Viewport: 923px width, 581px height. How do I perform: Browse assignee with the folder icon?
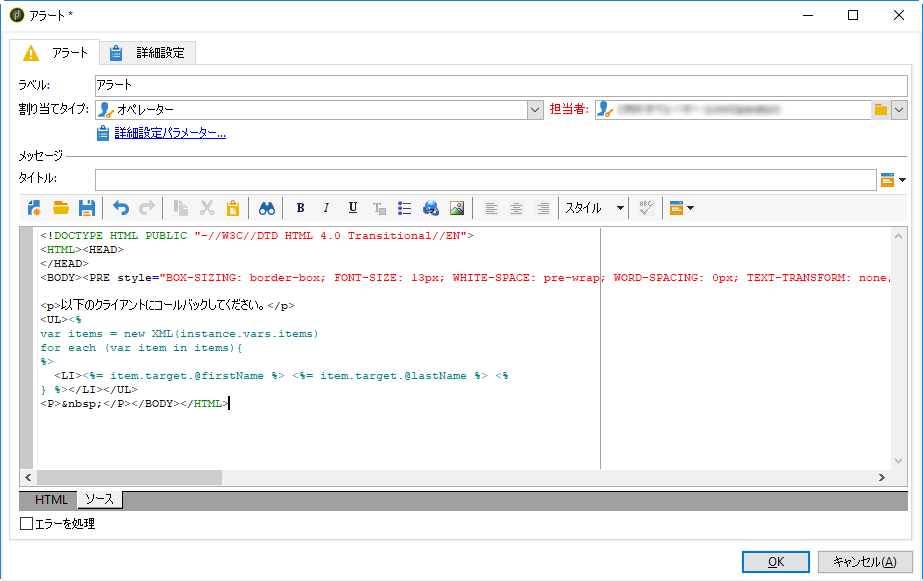881,109
